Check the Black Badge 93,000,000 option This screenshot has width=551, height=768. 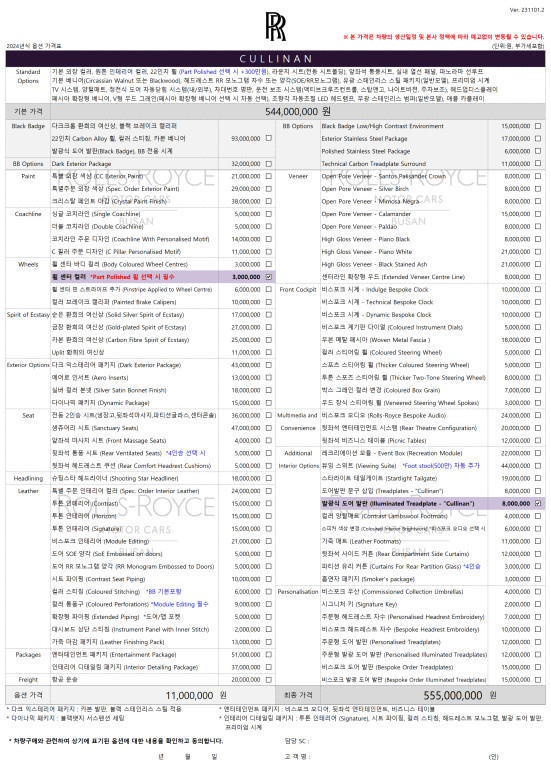click(x=268, y=138)
